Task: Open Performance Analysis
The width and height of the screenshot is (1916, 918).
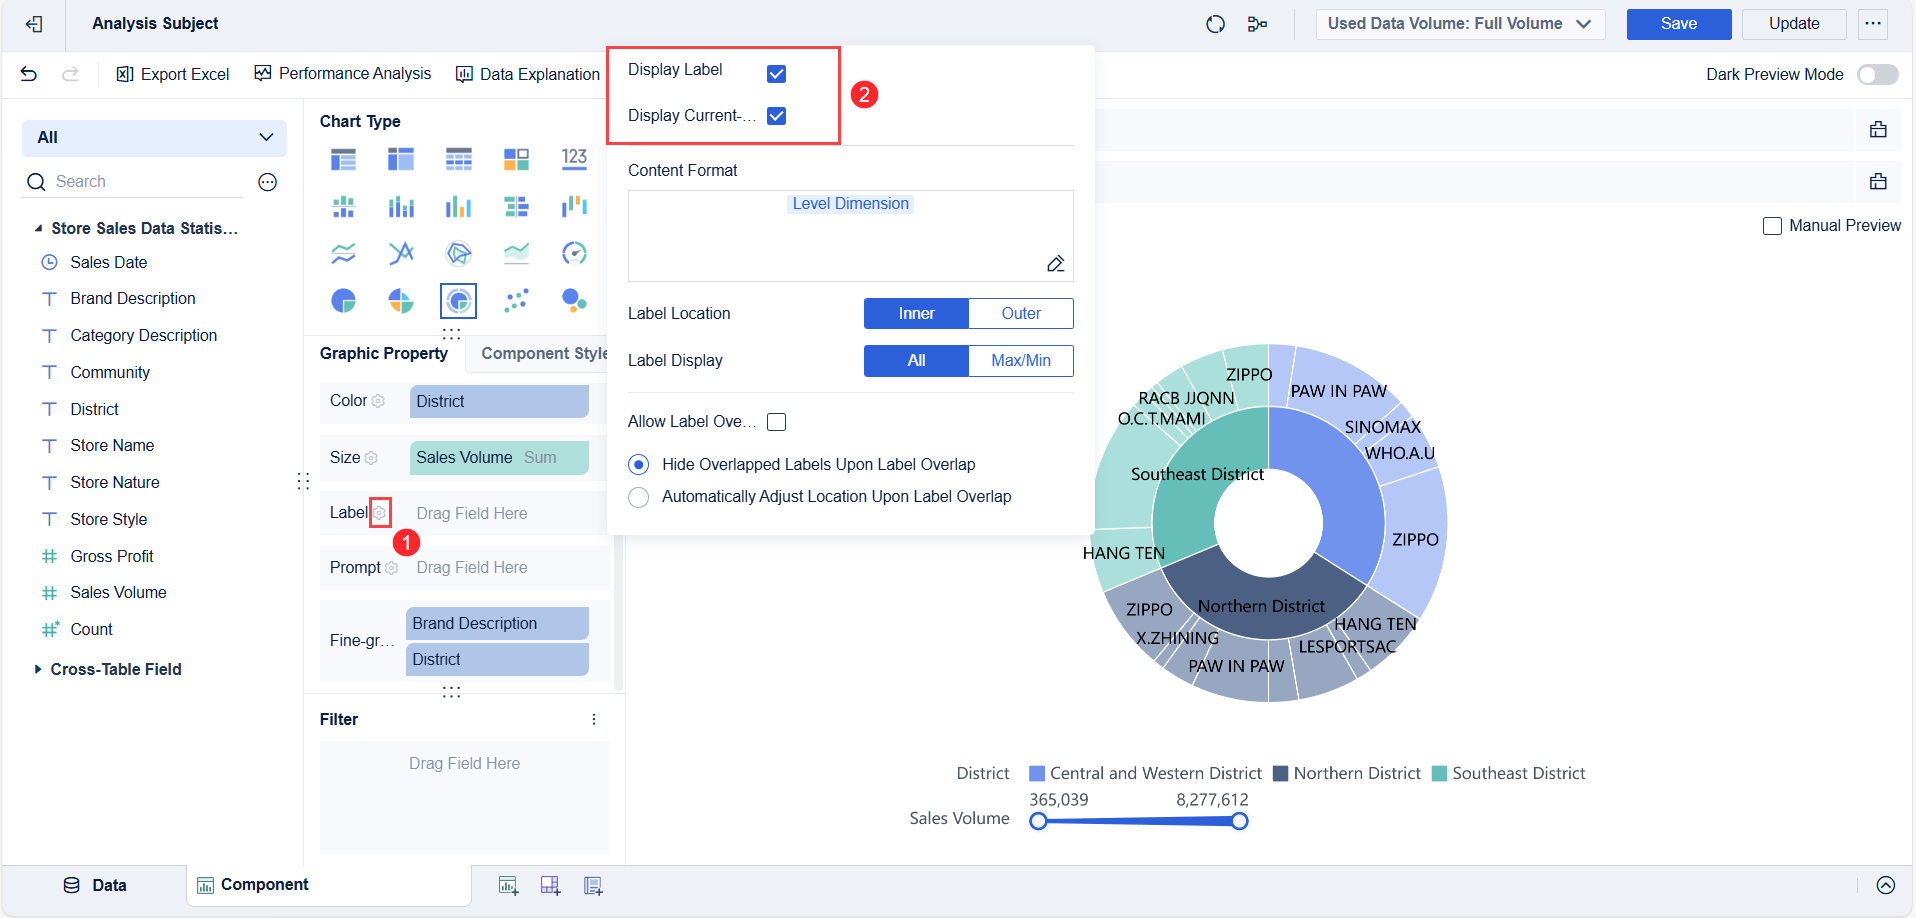Action: (x=343, y=73)
